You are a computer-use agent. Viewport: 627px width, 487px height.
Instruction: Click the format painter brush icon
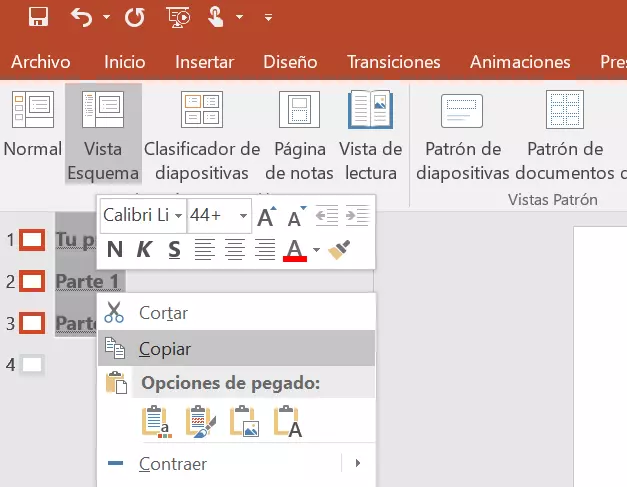tap(340, 249)
